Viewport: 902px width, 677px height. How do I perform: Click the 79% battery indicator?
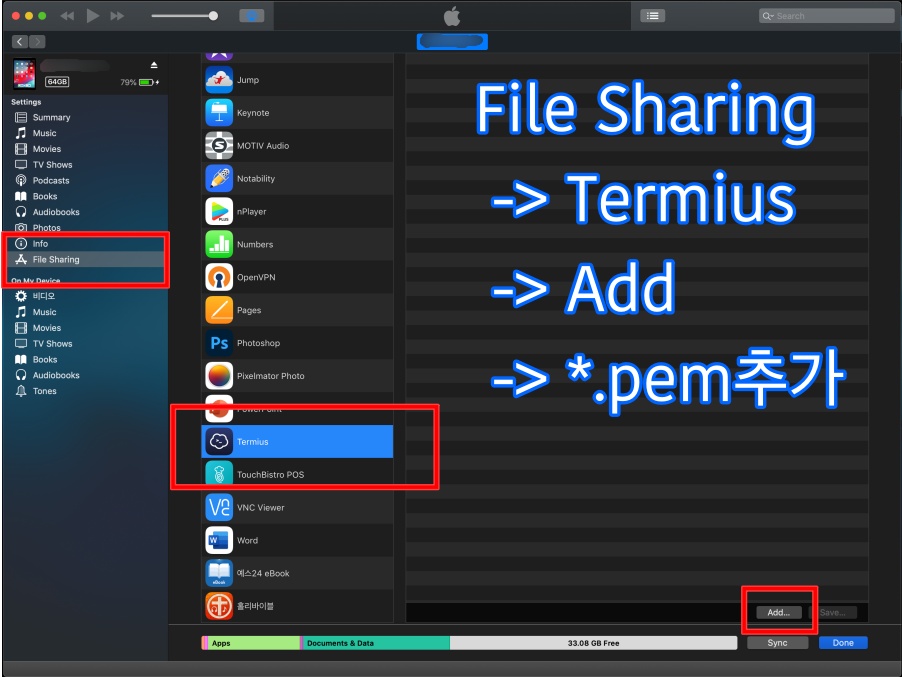coord(139,82)
